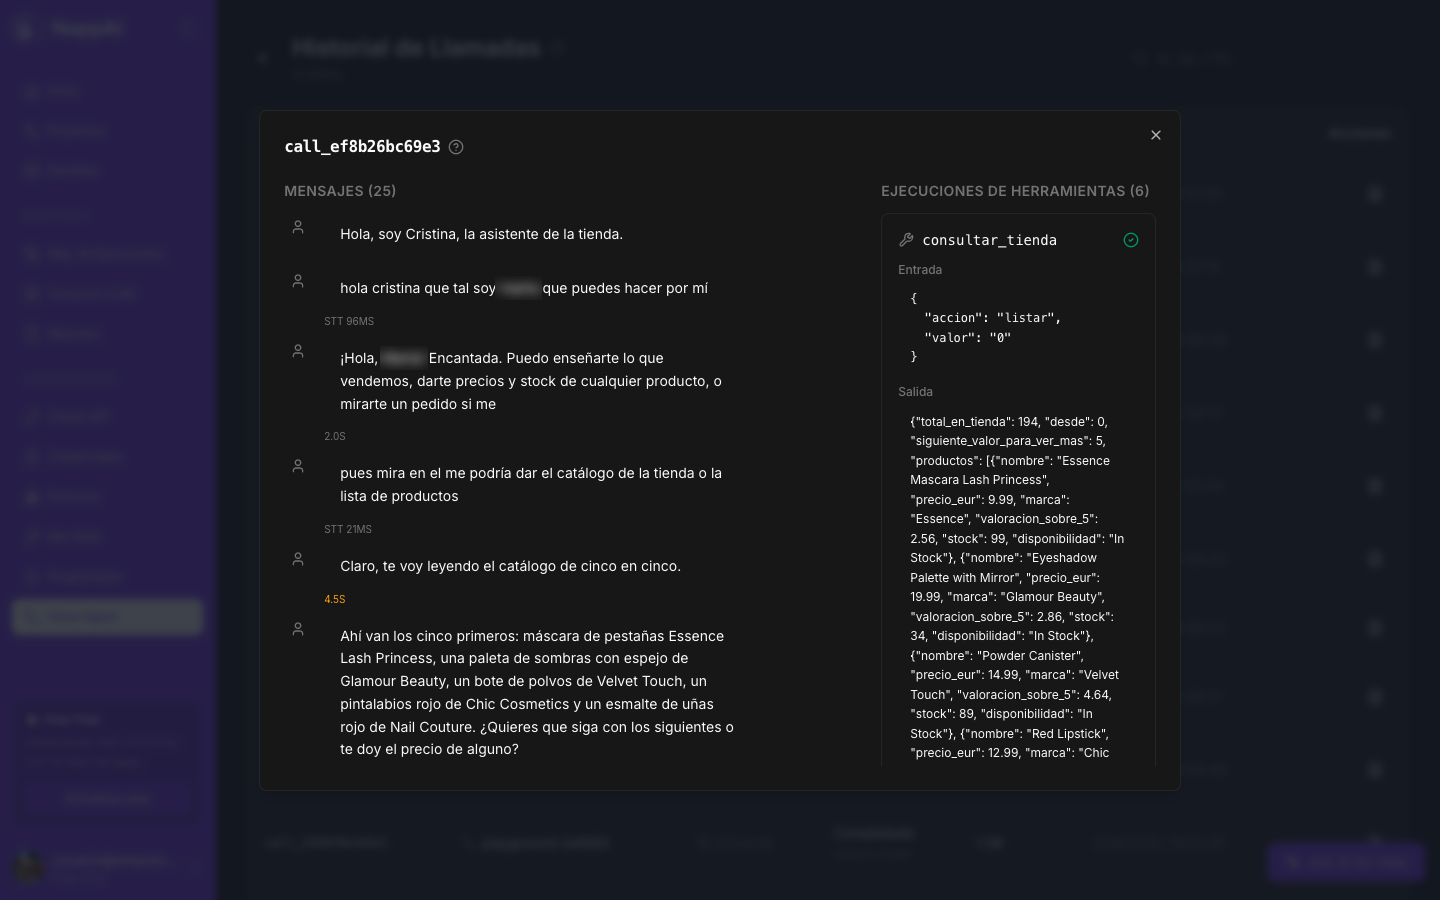Click the message asking for "el catálogo de la tienda"
Viewport: 1440px width, 900px height.
[531, 485]
